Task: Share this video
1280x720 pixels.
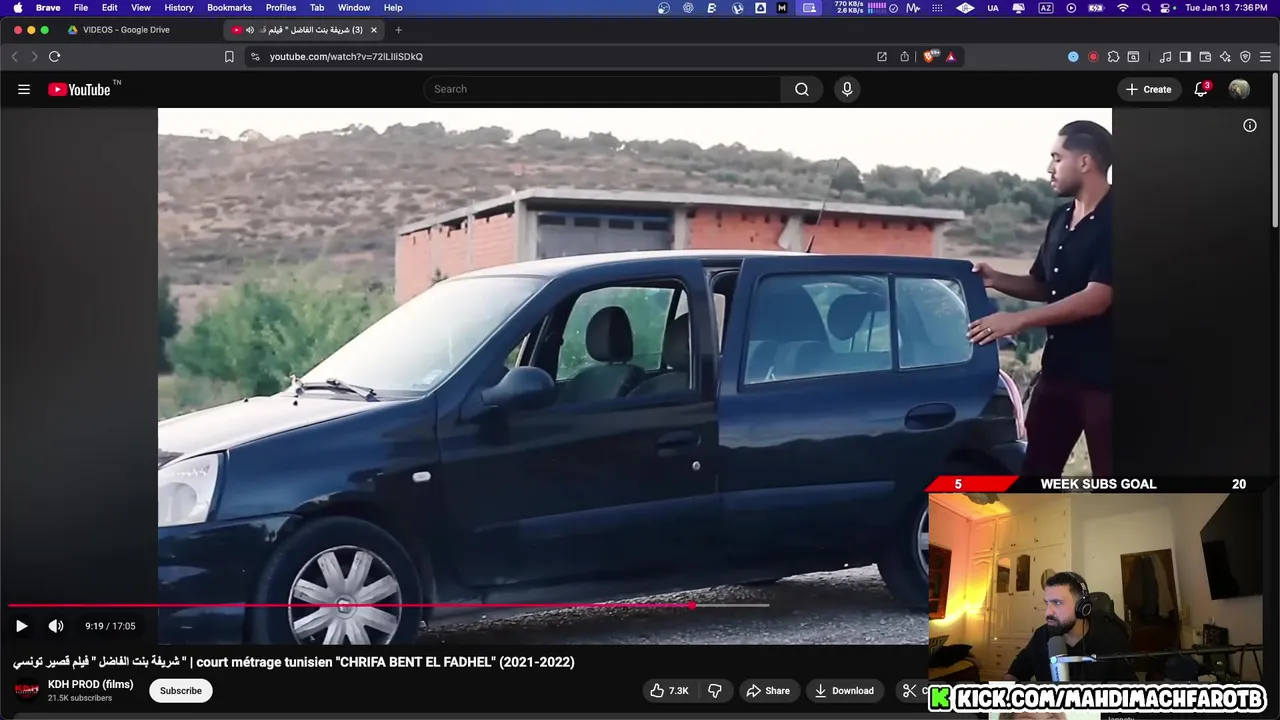Action: pos(768,691)
